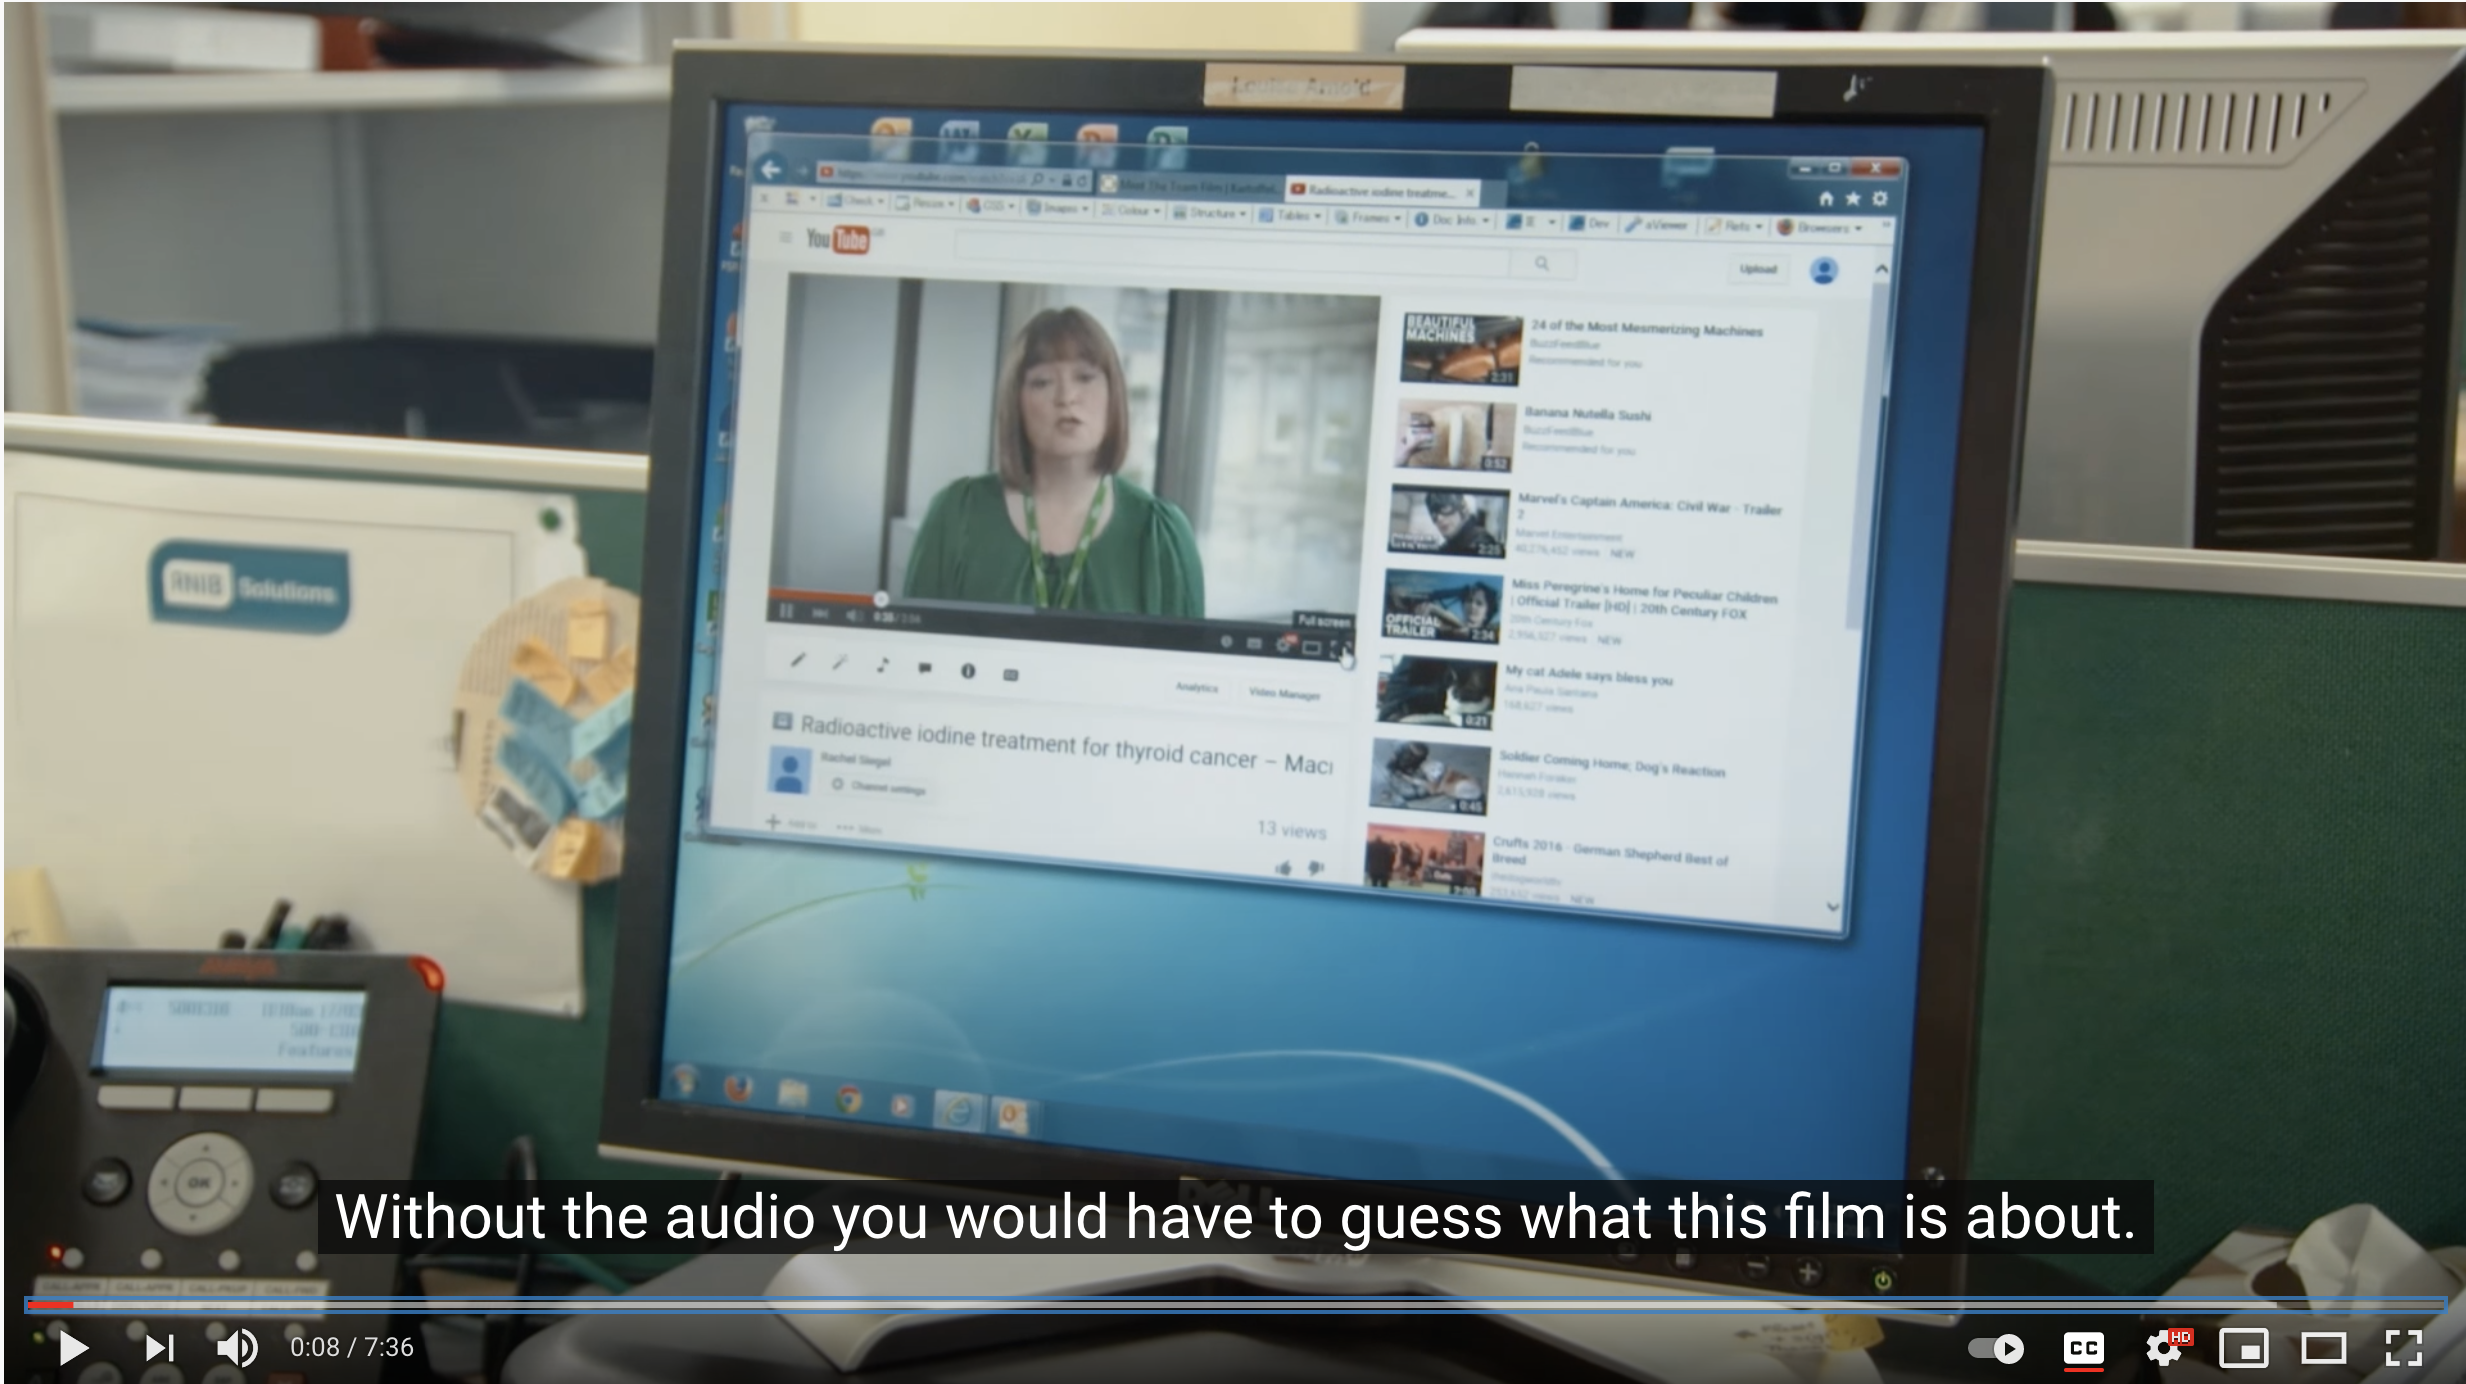This screenshot has width=2466, height=1384.
Task: Click the Internet Explorer icon on filmed taskbar
Action: (958, 1111)
